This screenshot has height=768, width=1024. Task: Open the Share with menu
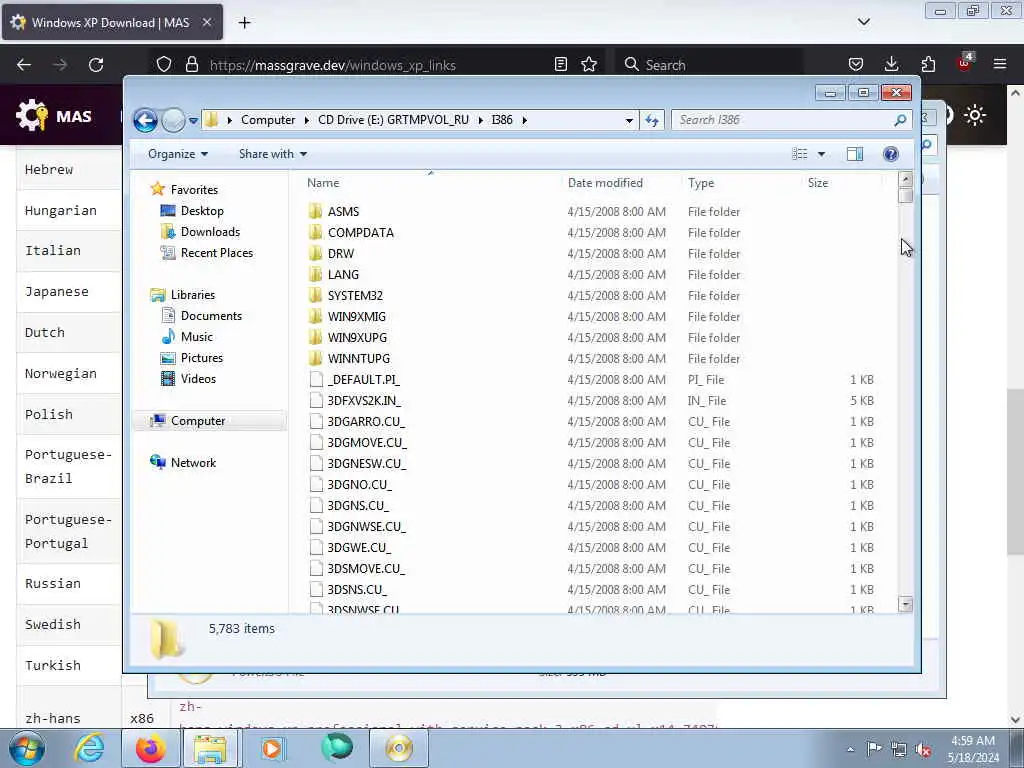272,154
